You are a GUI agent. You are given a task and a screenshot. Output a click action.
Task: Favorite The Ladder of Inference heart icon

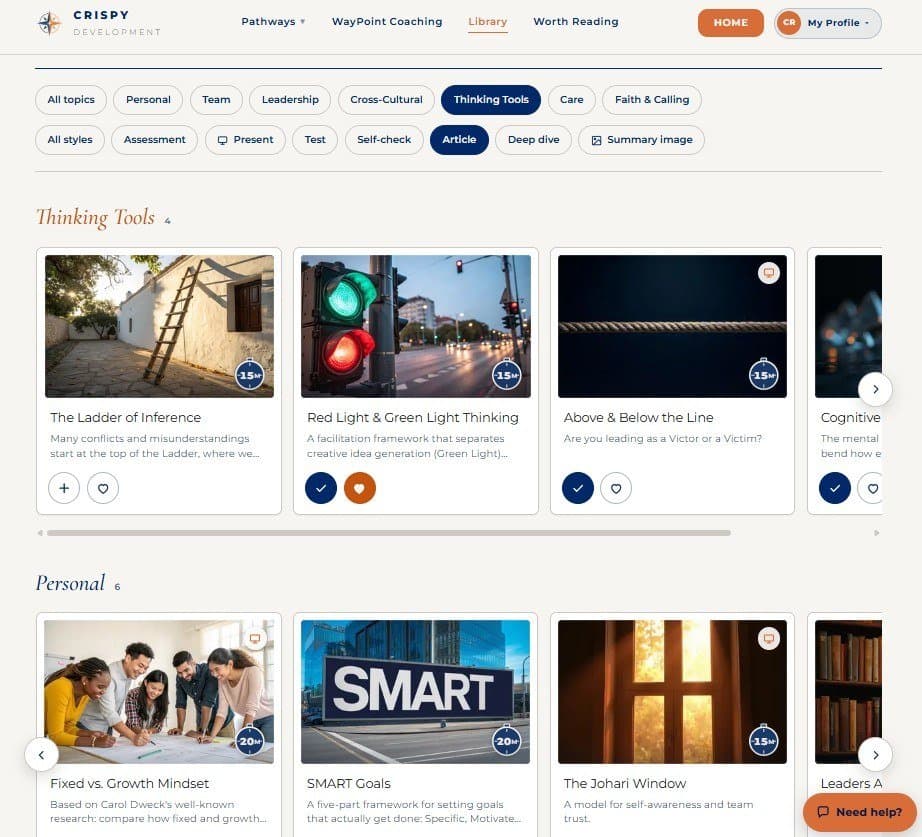point(103,488)
